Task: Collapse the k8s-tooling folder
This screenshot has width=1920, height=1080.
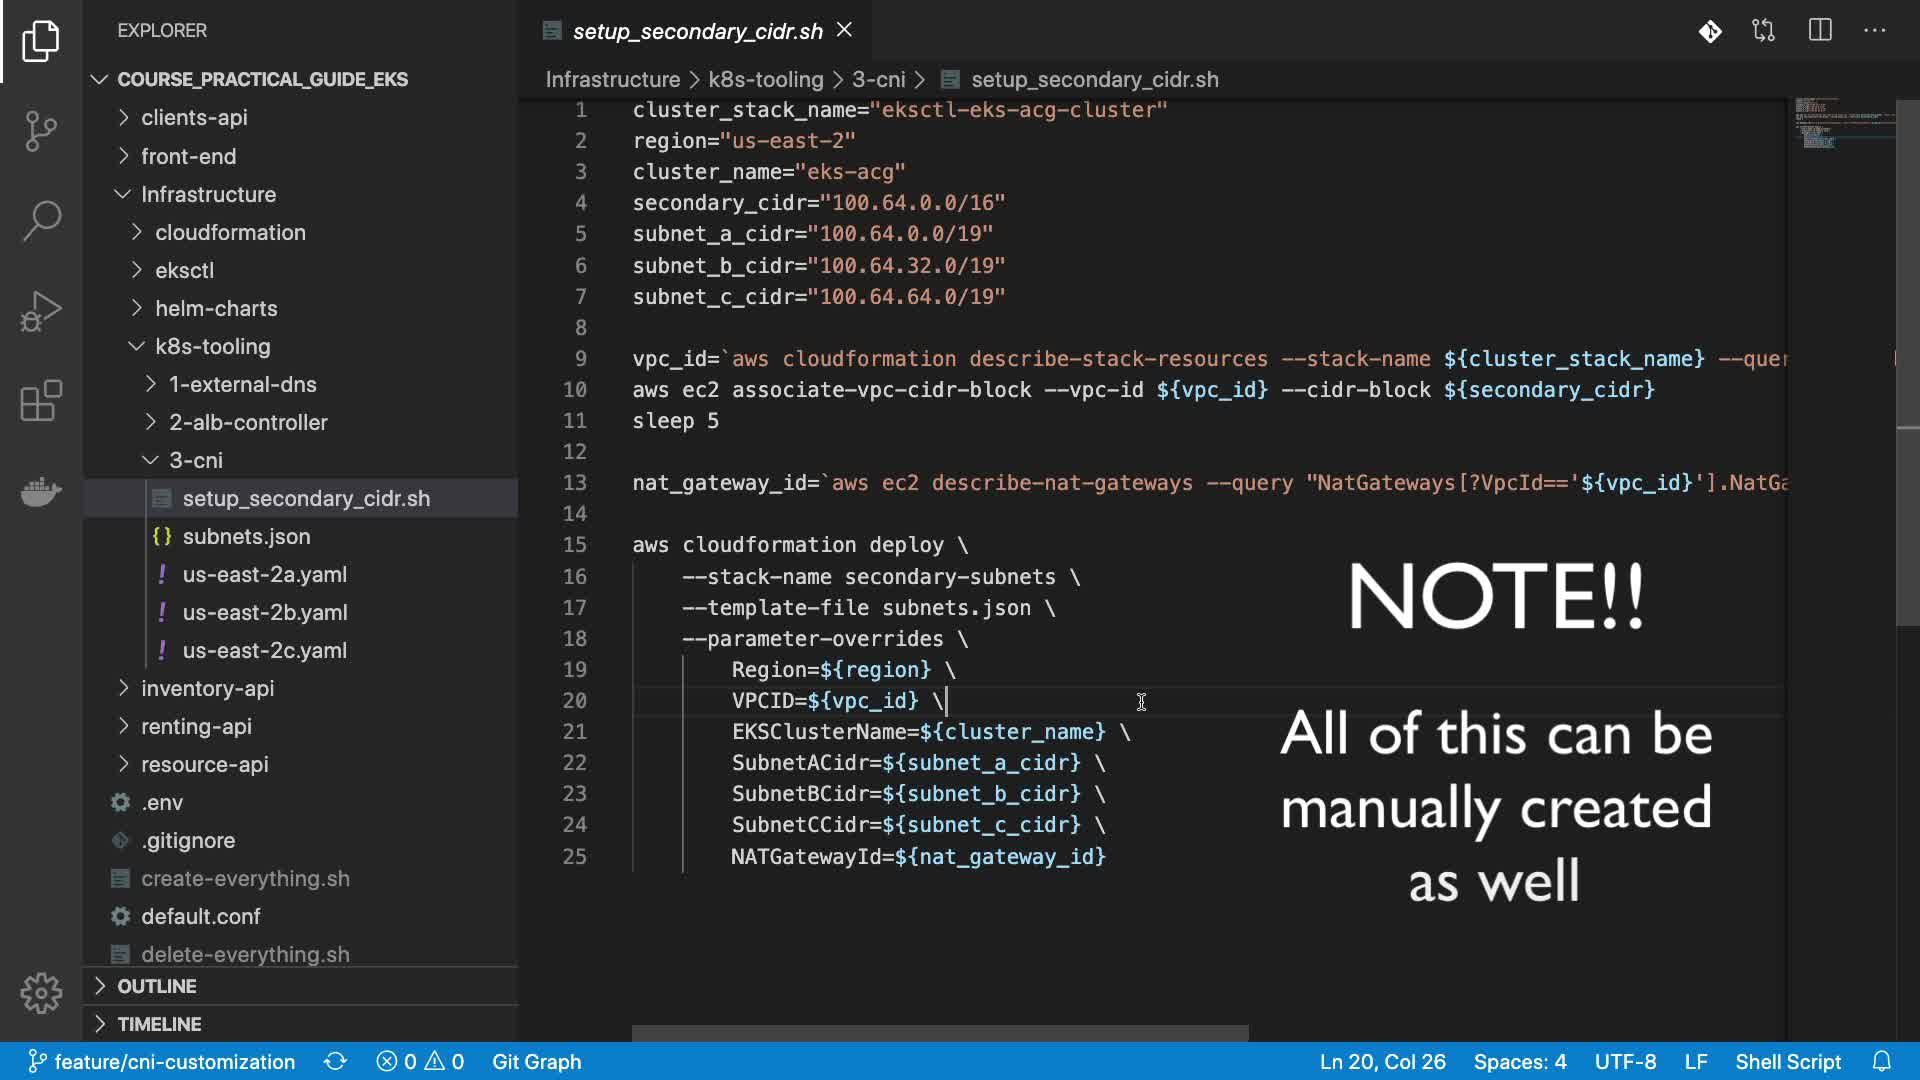Action: (x=212, y=346)
